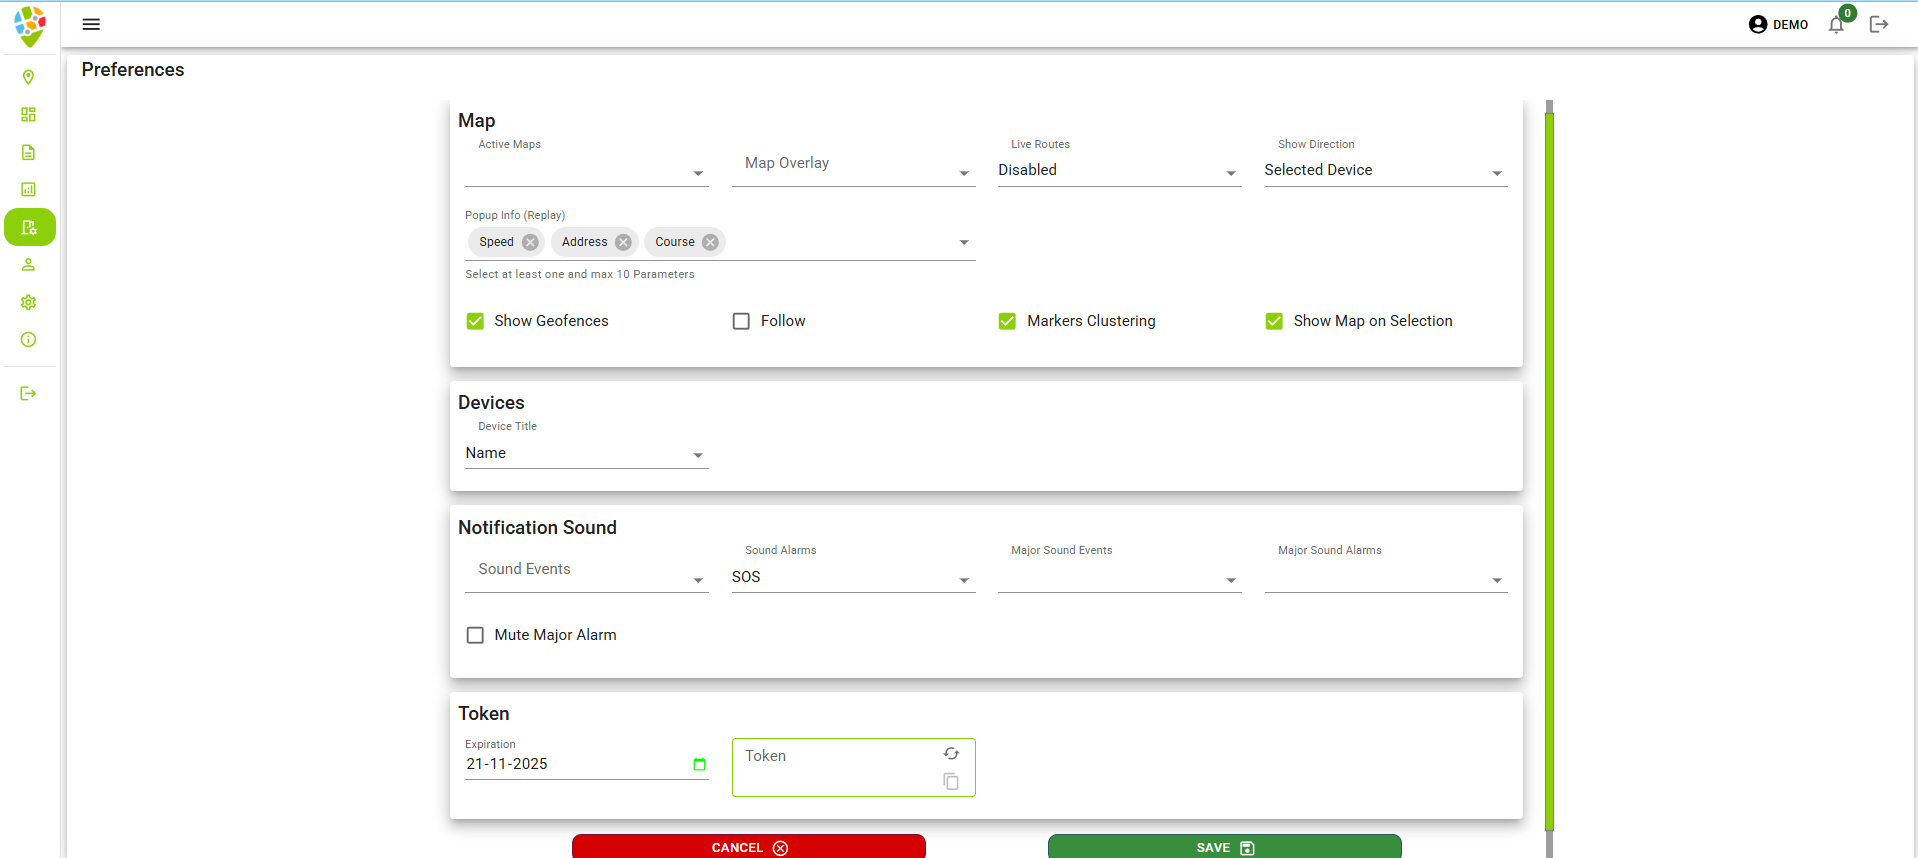This screenshot has height=858, width=1918.
Task: Toggle the hamburger menu
Action: [x=91, y=24]
